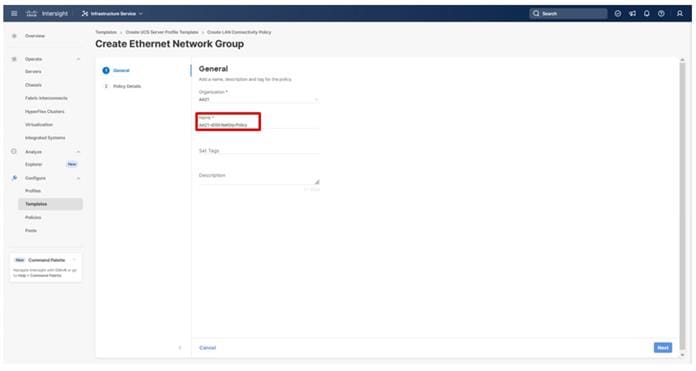Open the user profile icon

[x=680, y=13]
